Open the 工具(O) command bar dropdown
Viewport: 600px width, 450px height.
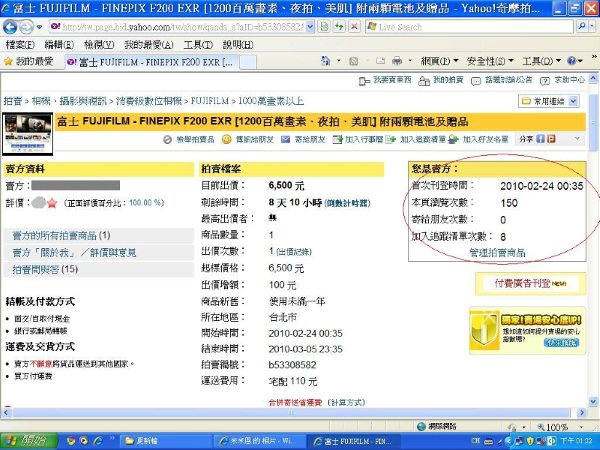(x=541, y=61)
